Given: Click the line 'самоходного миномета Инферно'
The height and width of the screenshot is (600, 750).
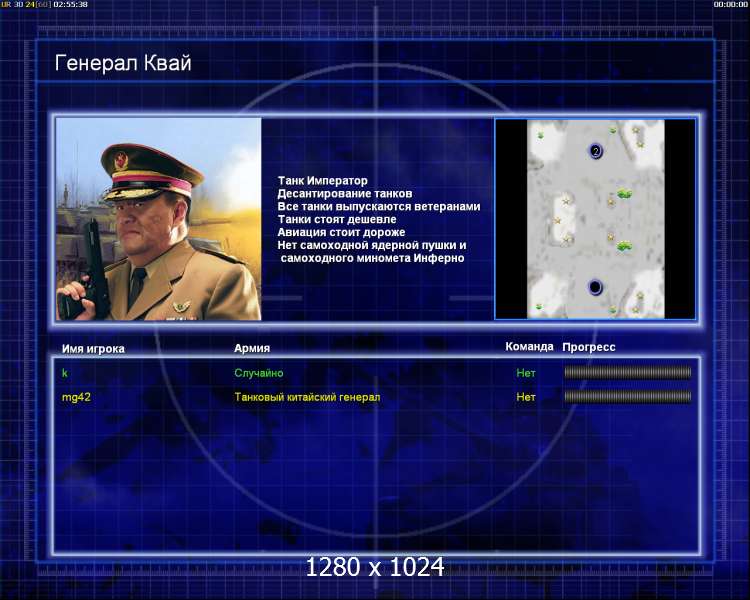Looking at the screenshot, I should (x=373, y=258).
